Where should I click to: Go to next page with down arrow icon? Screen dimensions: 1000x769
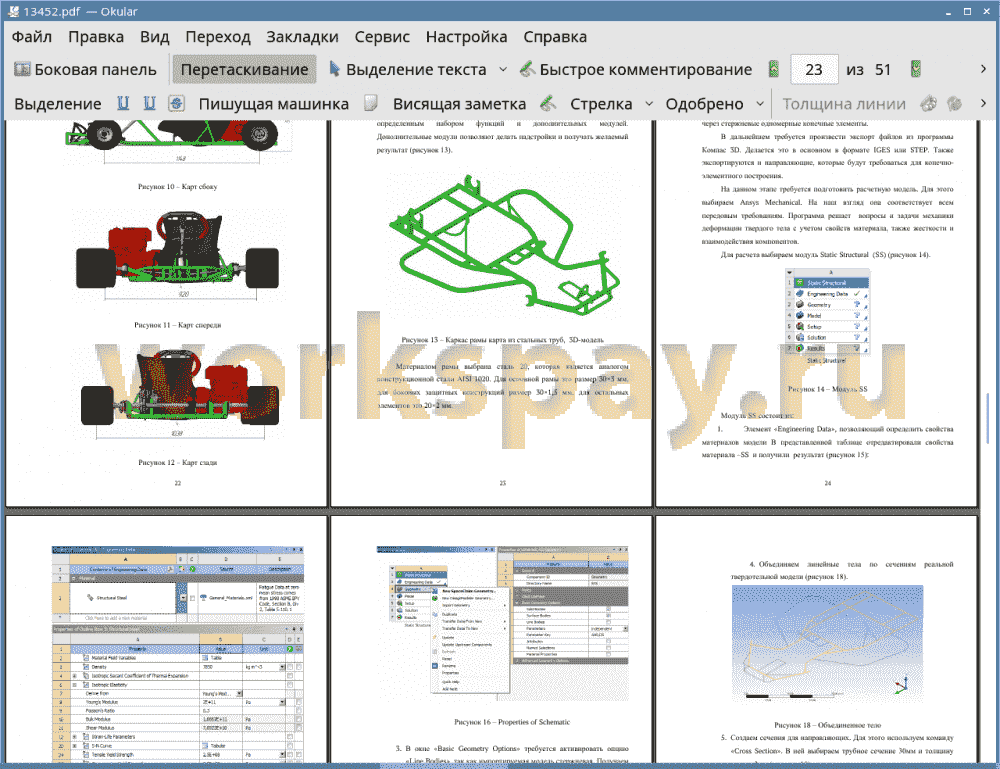coord(916,69)
